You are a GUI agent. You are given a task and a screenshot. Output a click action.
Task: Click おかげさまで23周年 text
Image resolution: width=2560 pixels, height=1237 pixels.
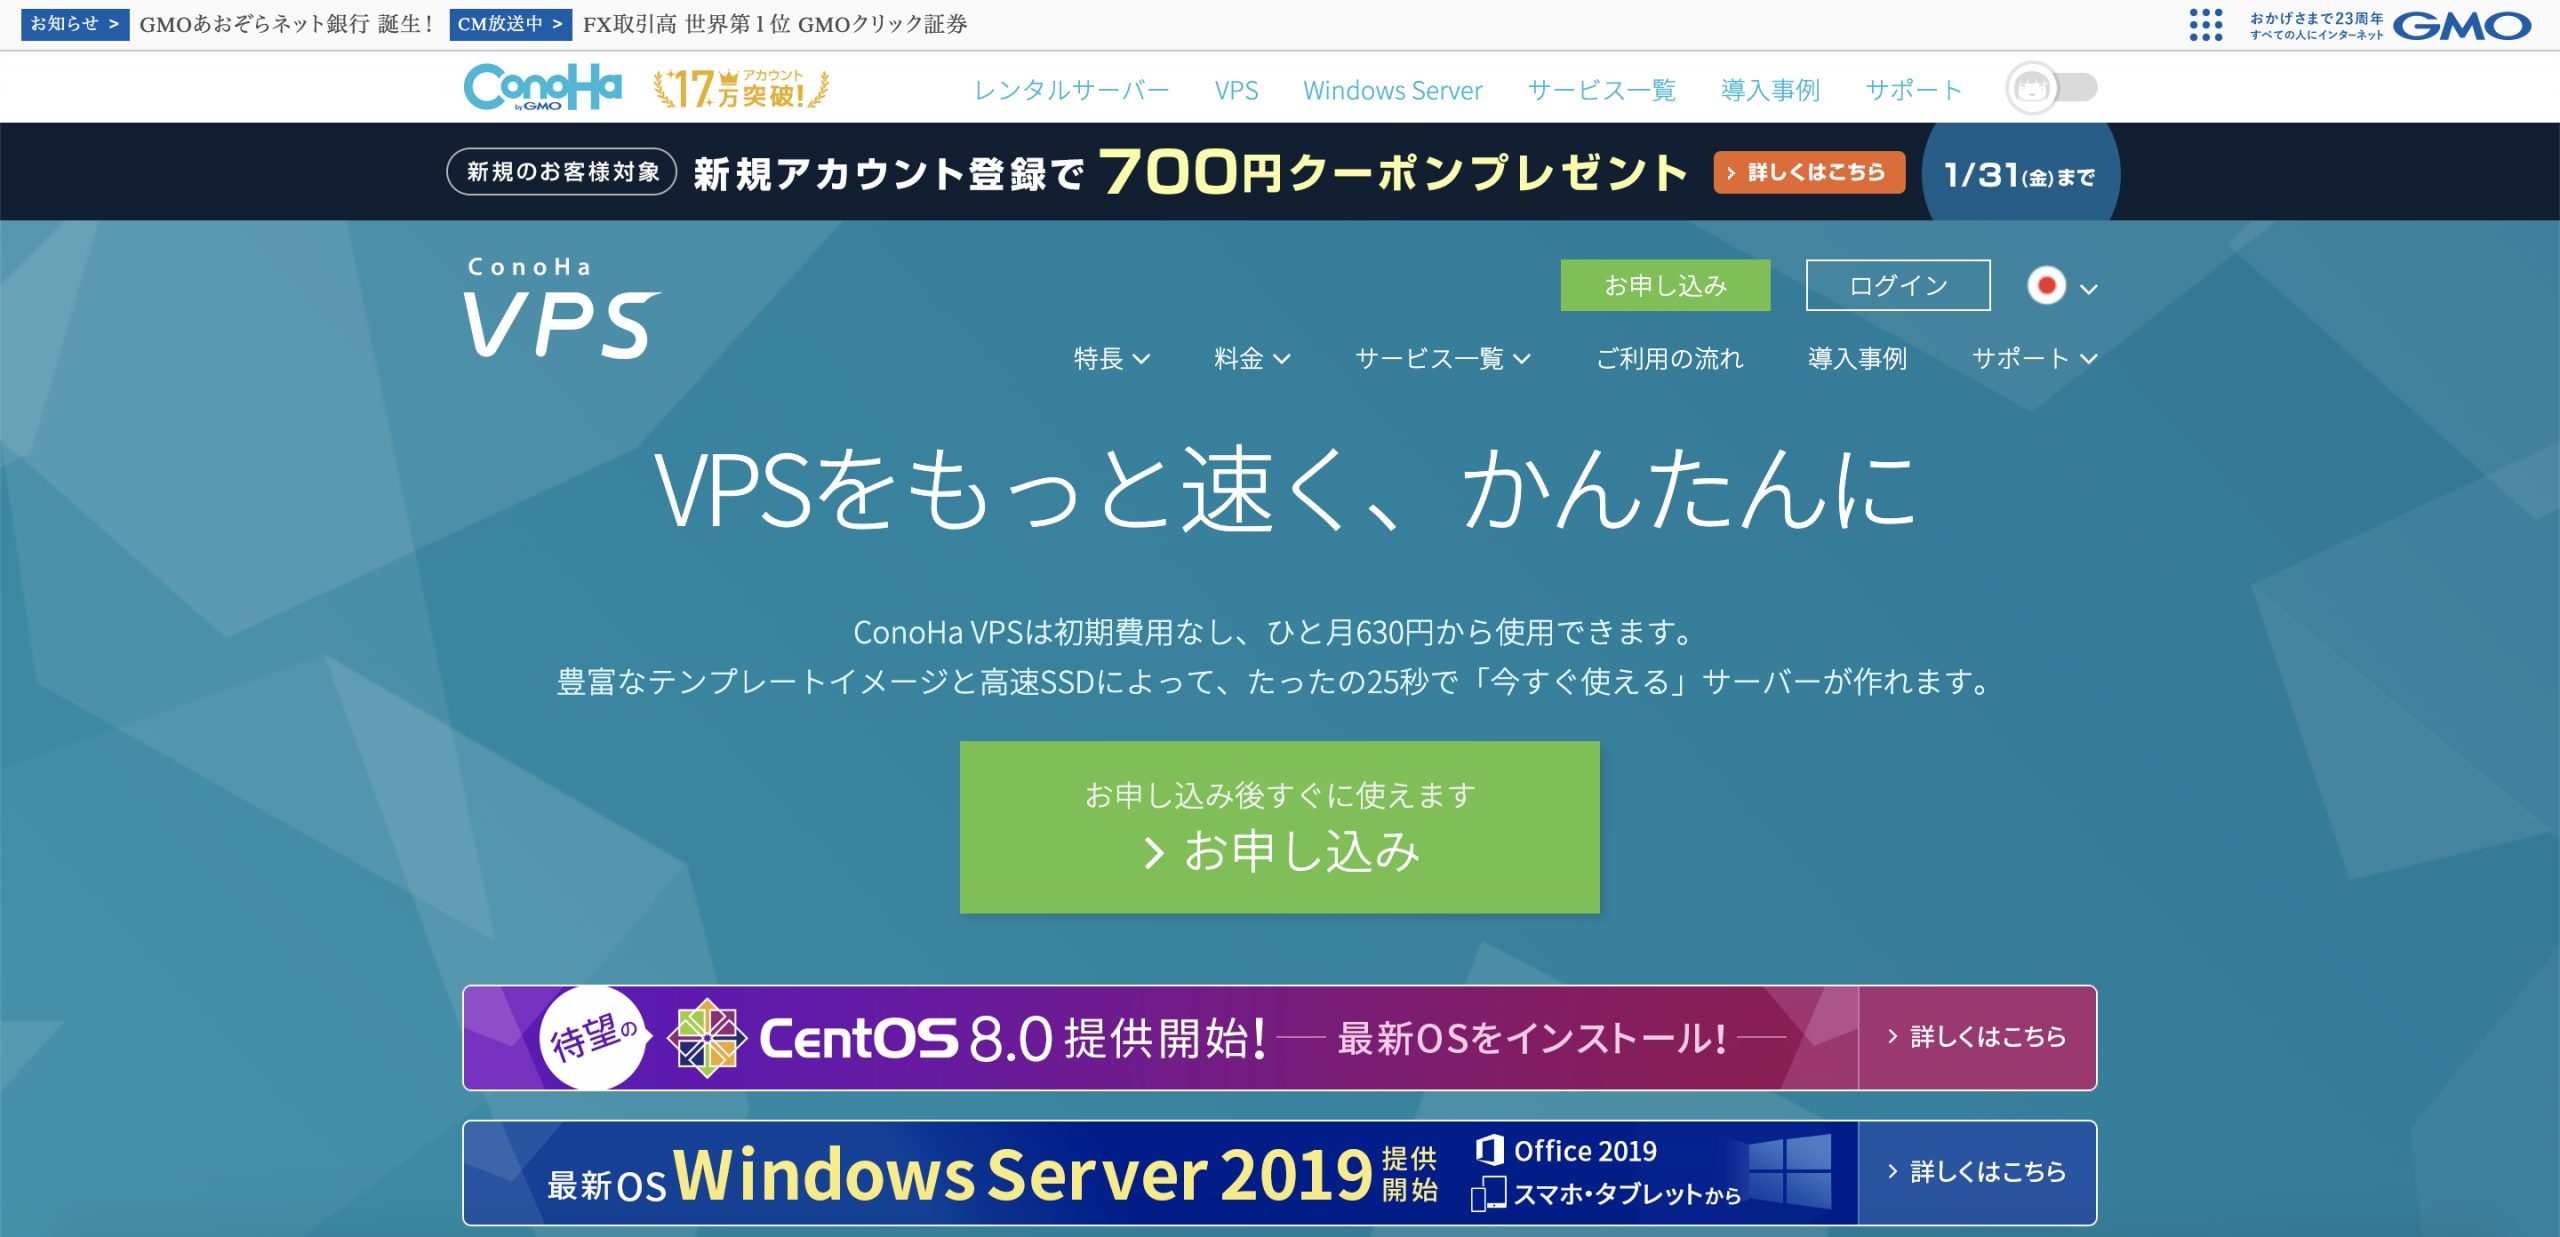point(2316,18)
